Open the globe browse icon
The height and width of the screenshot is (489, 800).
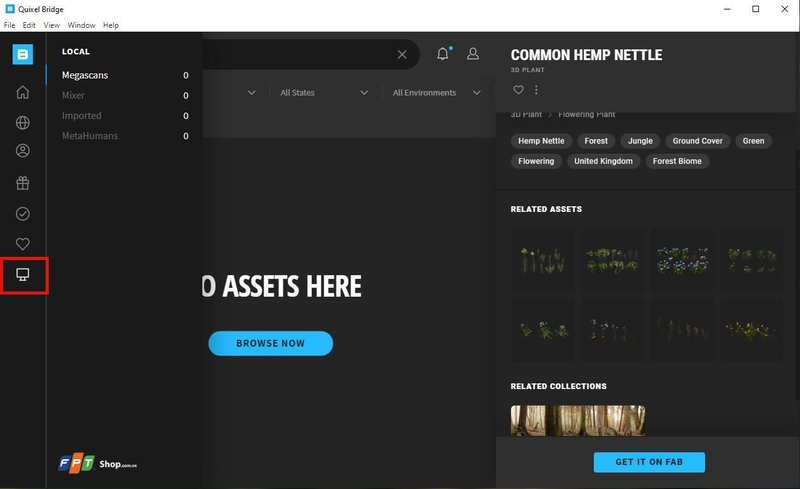click(x=22, y=123)
